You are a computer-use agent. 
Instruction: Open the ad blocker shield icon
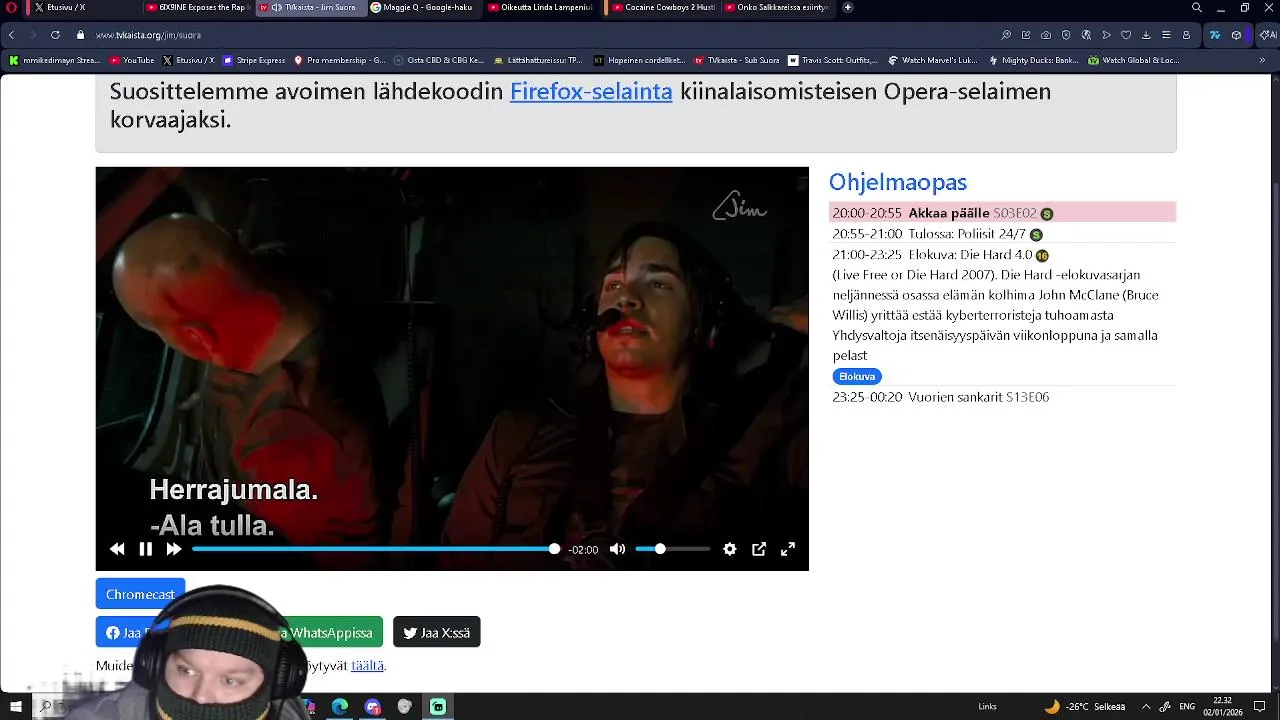(x=1066, y=35)
